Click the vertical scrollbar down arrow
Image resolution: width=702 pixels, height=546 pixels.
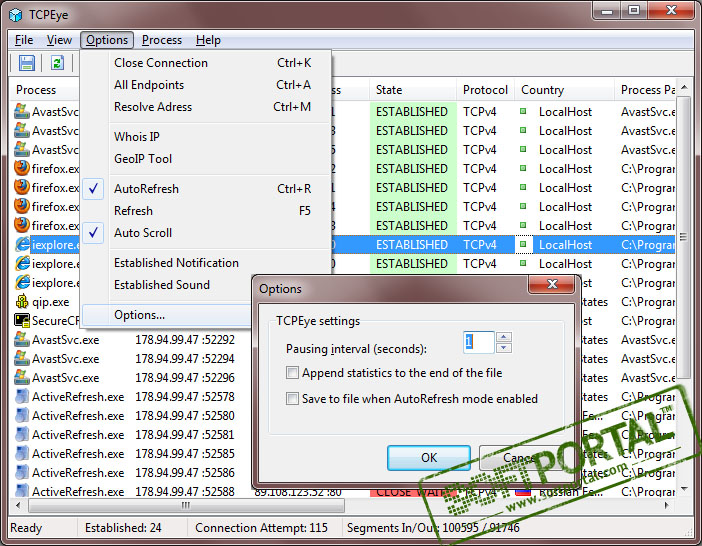coord(684,490)
